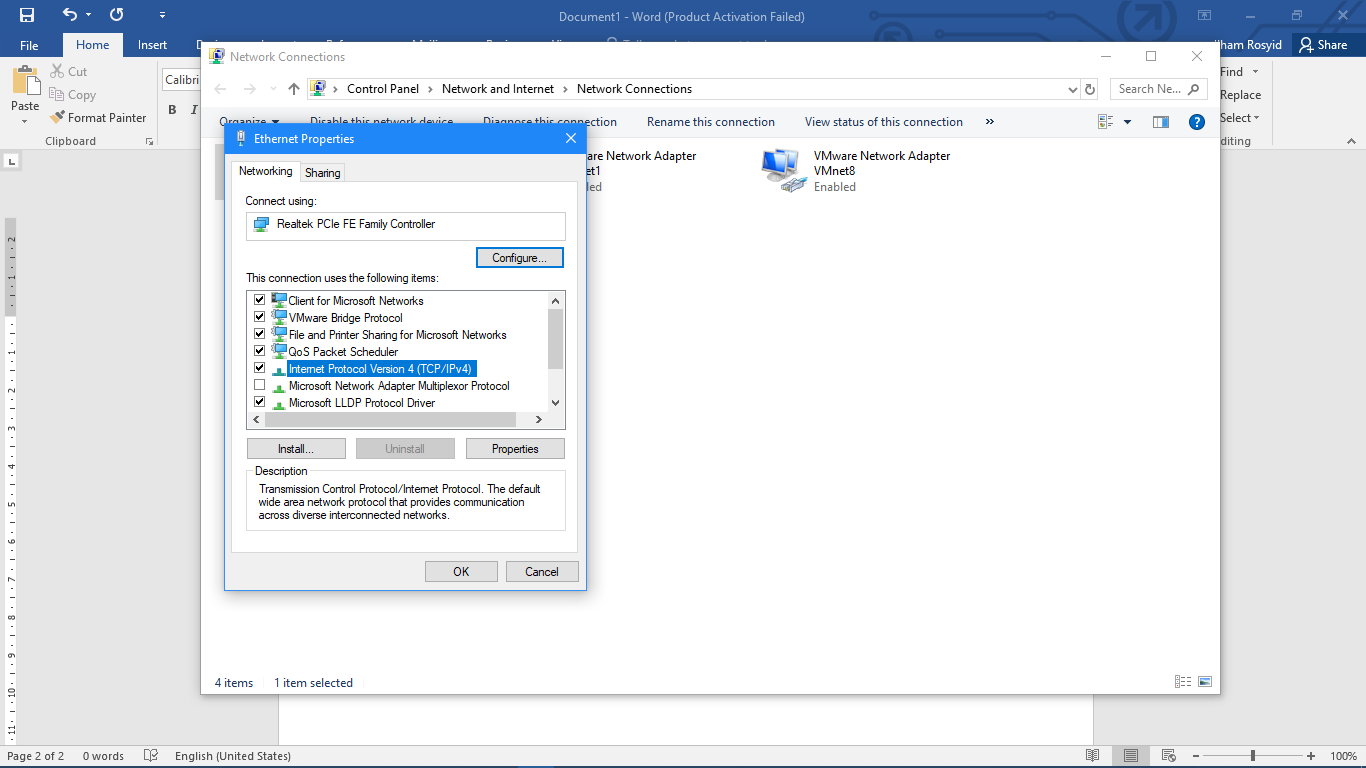Select the Internet Protocol Version 4 item
Viewport: 1366px width, 768px height.
tap(380, 369)
